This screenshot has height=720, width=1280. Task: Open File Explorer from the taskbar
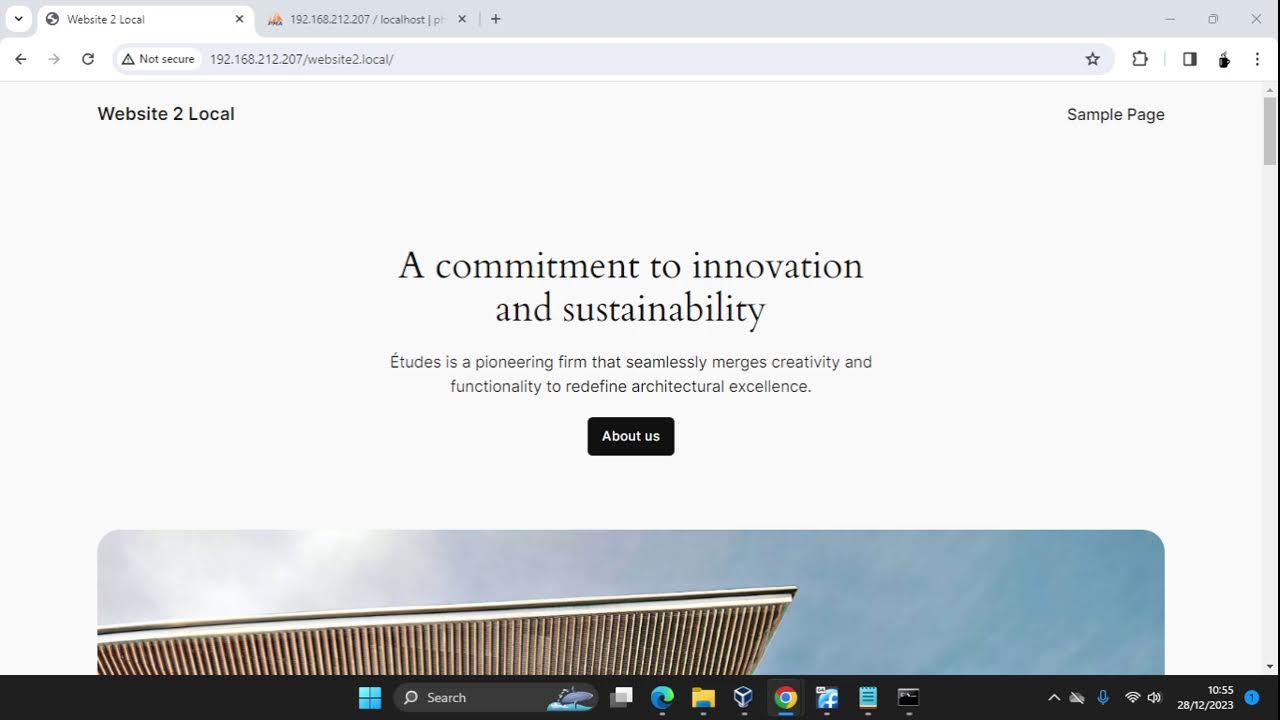coord(703,697)
